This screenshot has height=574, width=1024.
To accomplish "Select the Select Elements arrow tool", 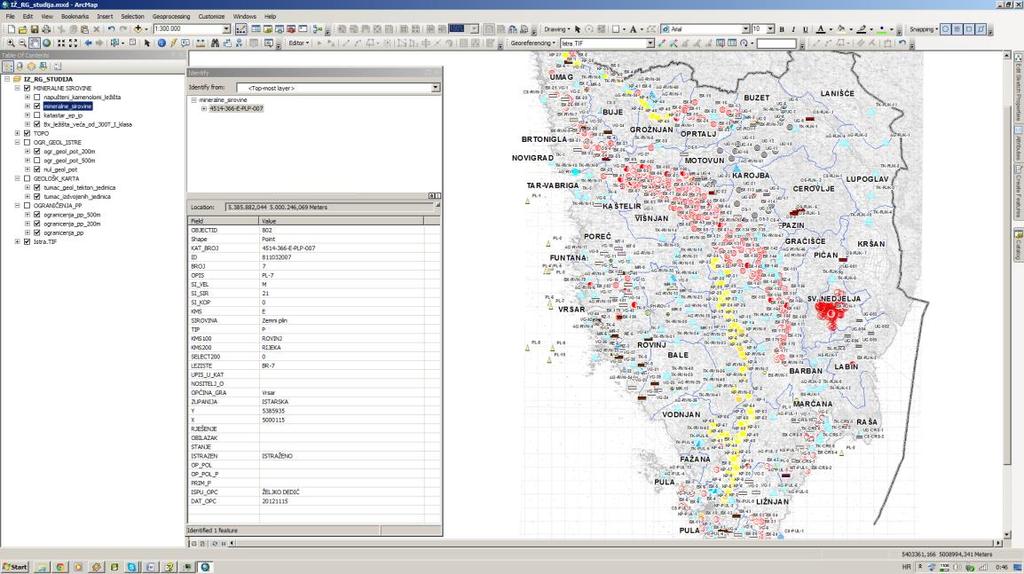I will tap(147, 43).
